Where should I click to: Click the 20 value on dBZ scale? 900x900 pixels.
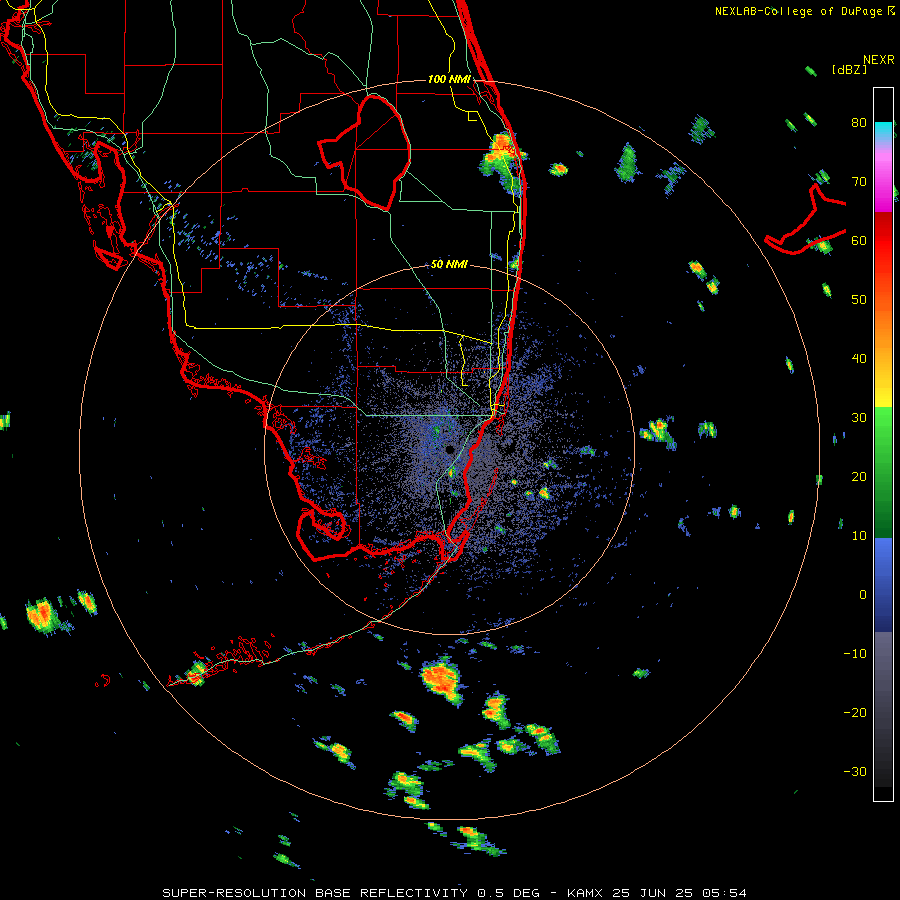859,477
